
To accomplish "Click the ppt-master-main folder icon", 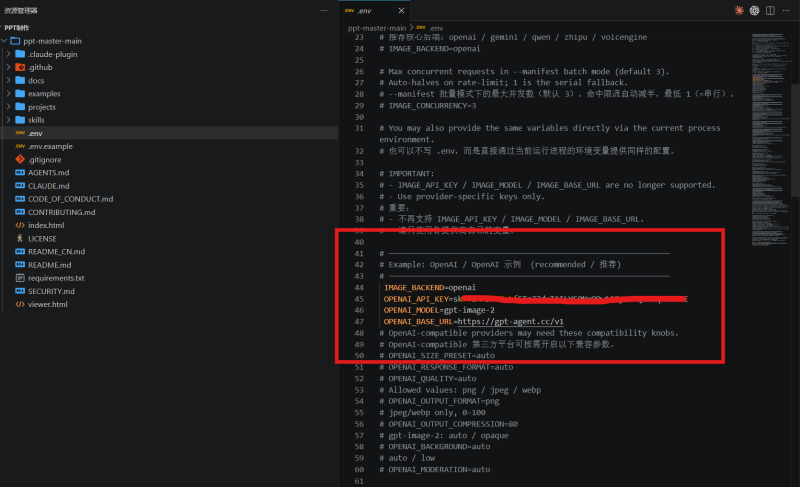I will coord(15,41).
